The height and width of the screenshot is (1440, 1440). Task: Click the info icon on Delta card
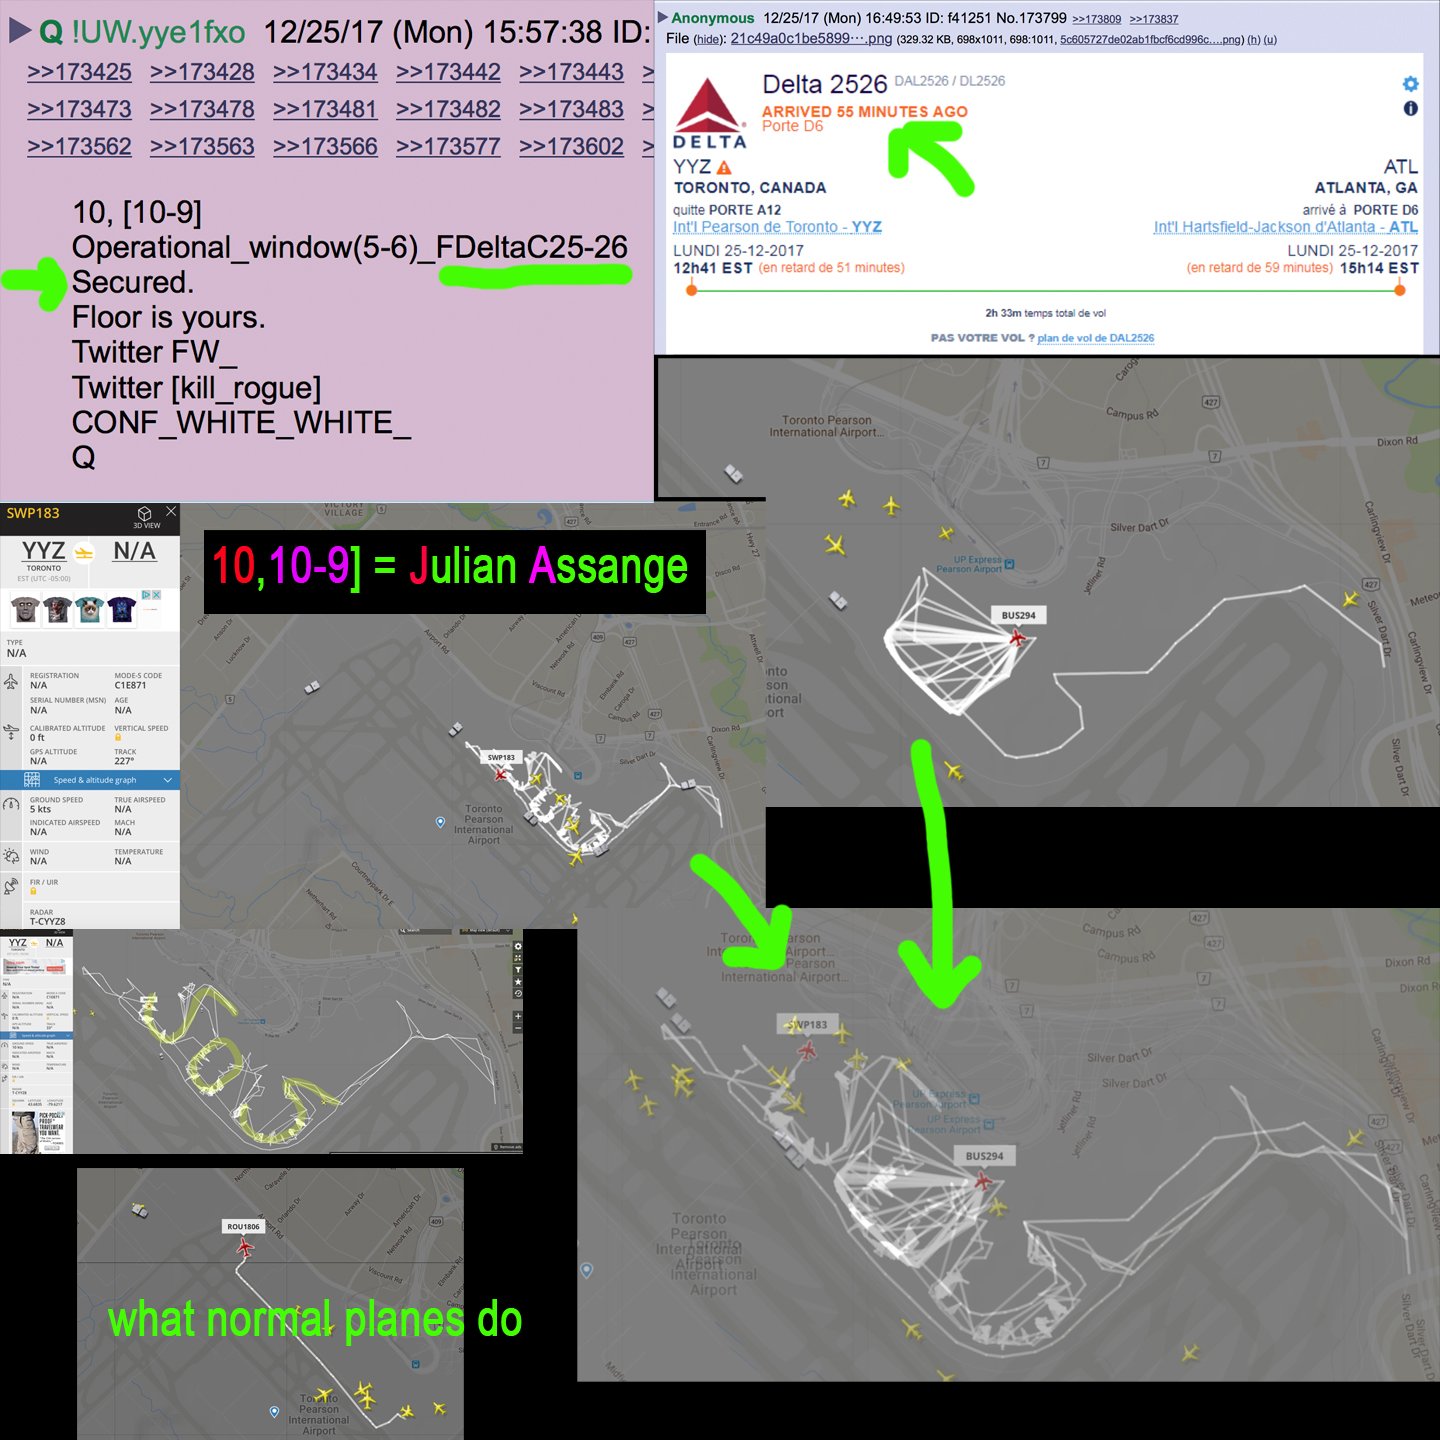[1410, 108]
